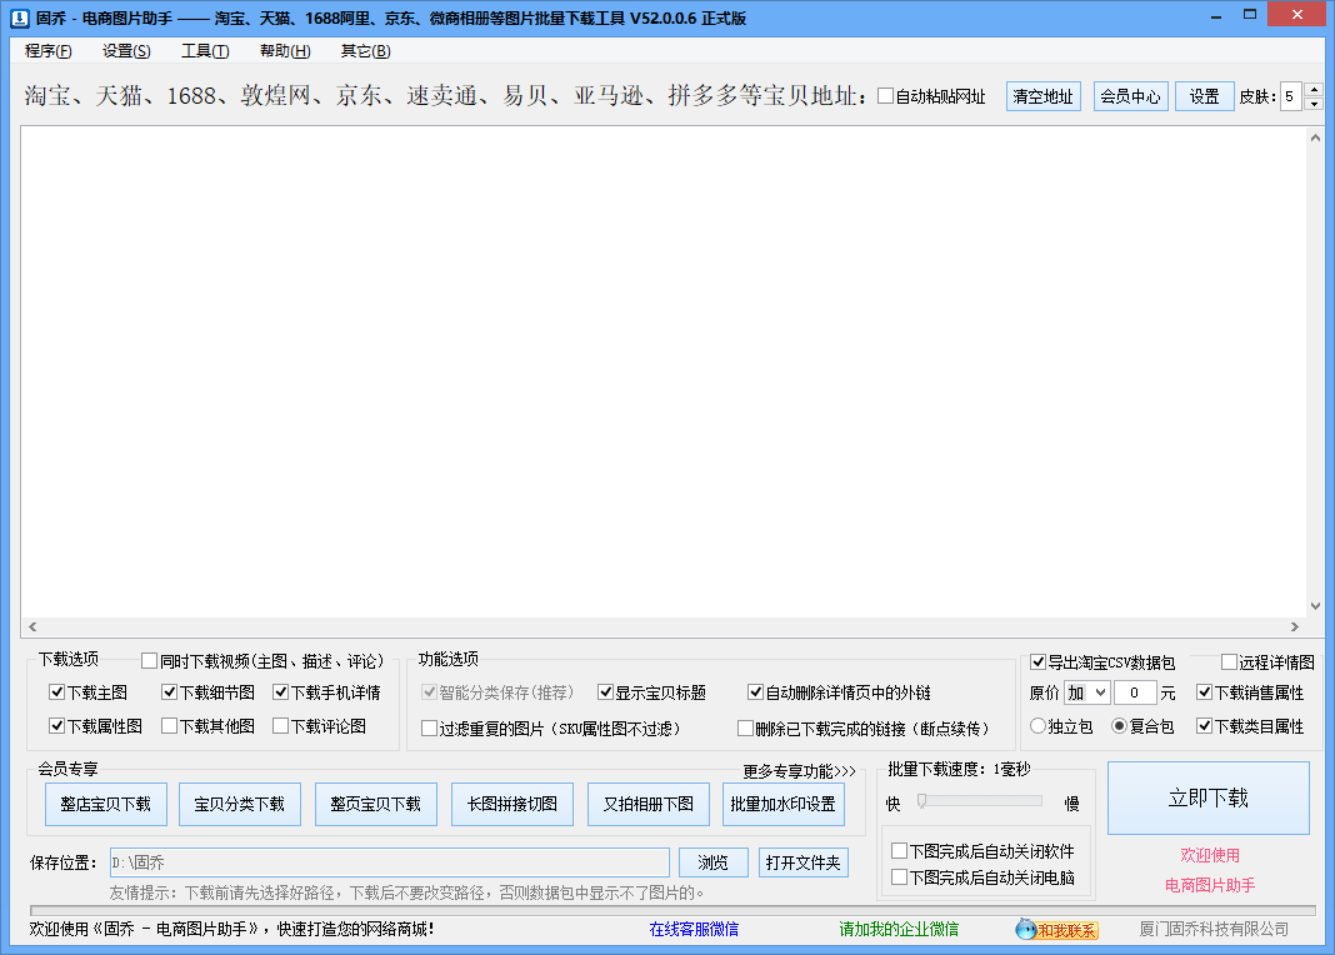1335x955 pixels.
Task: Enable 自动粘贴网址 next to address label
Action: coord(886,96)
